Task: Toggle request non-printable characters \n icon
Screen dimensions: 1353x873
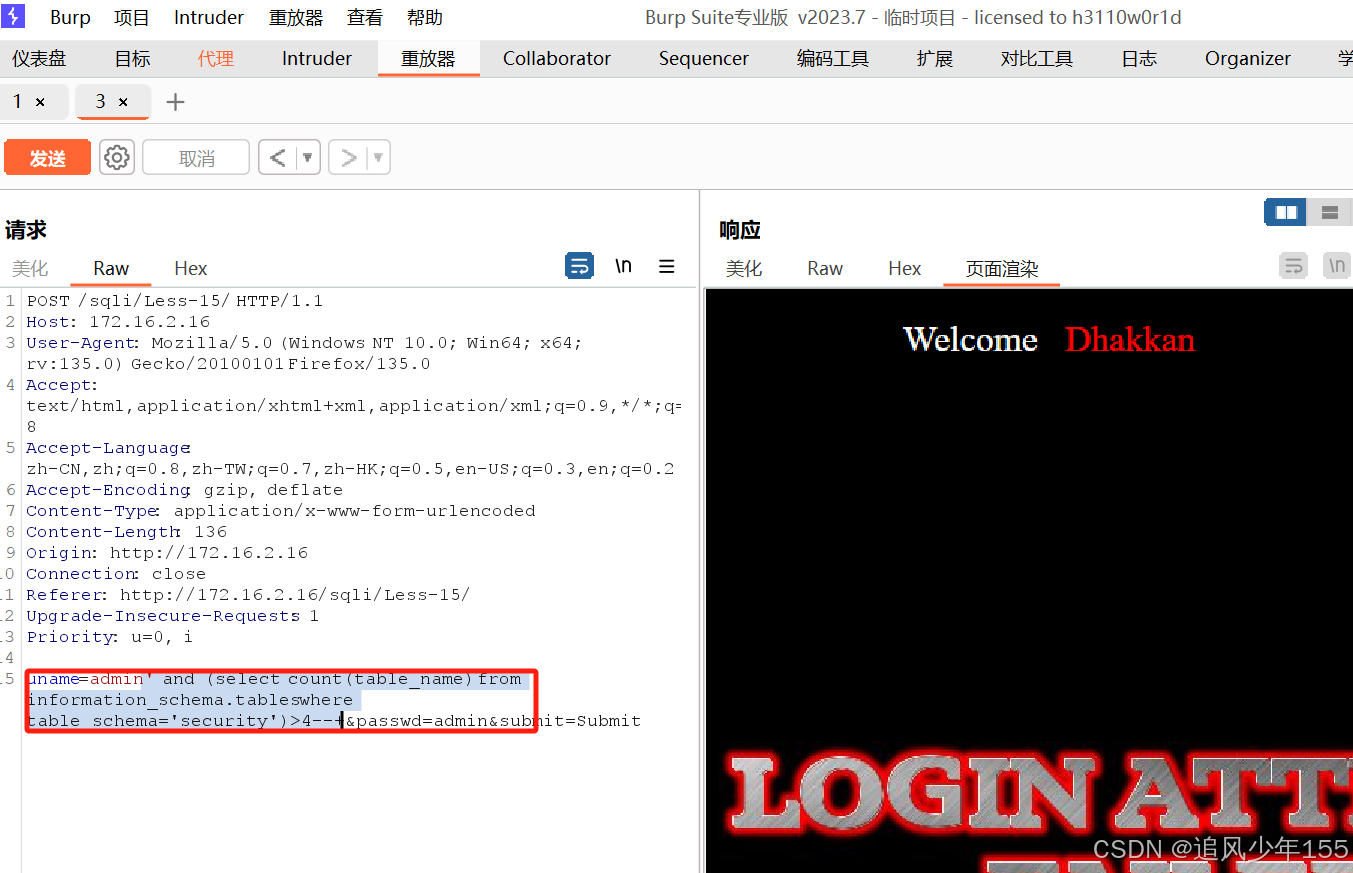Action: click(x=623, y=266)
